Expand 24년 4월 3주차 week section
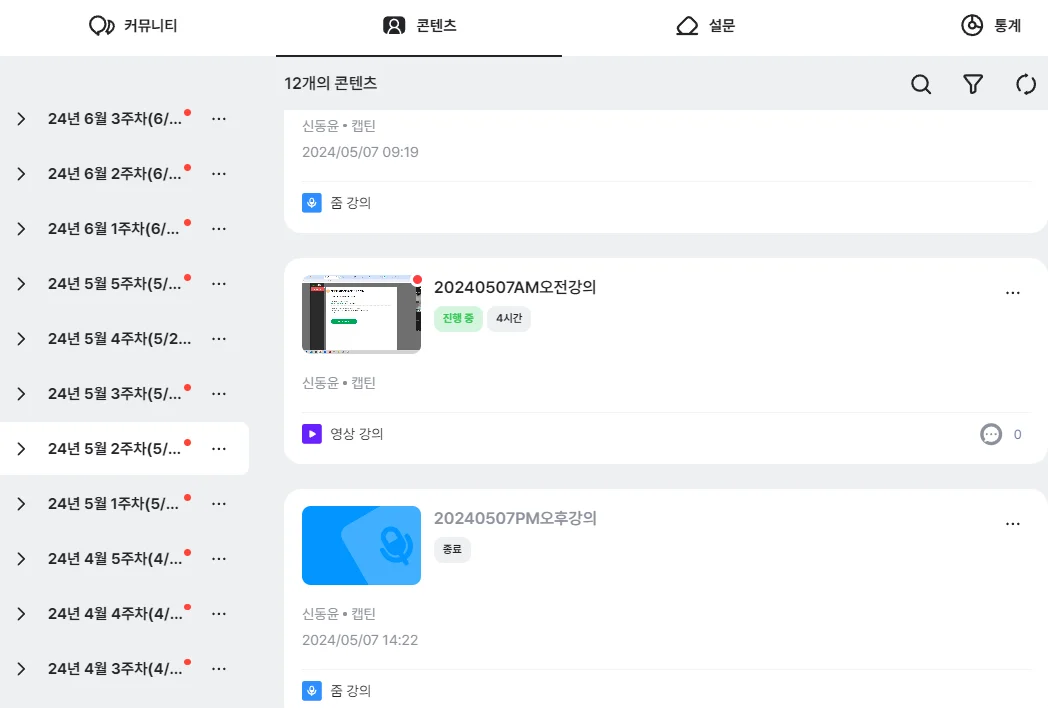The image size is (1048, 708). point(20,668)
